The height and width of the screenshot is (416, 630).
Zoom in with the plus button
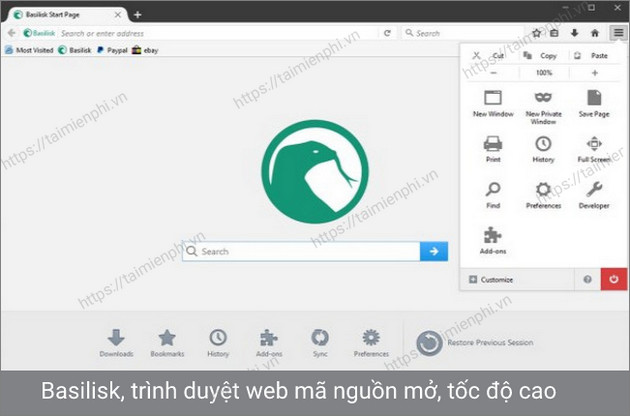[594, 73]
